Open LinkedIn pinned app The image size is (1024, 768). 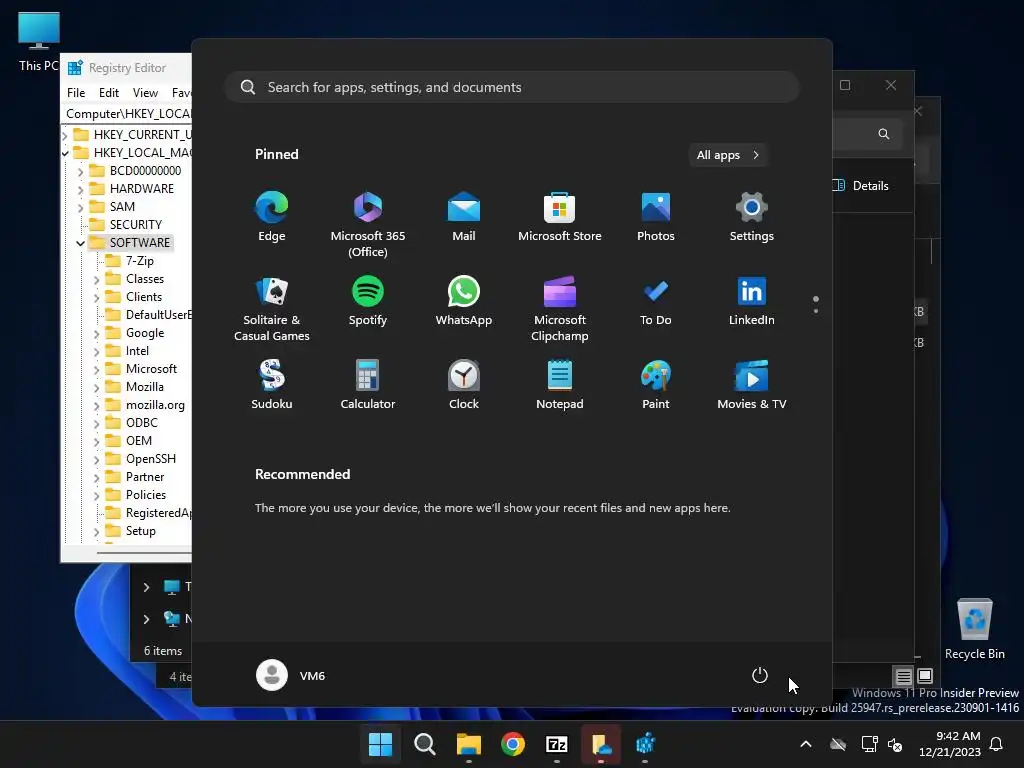[752, 301]
